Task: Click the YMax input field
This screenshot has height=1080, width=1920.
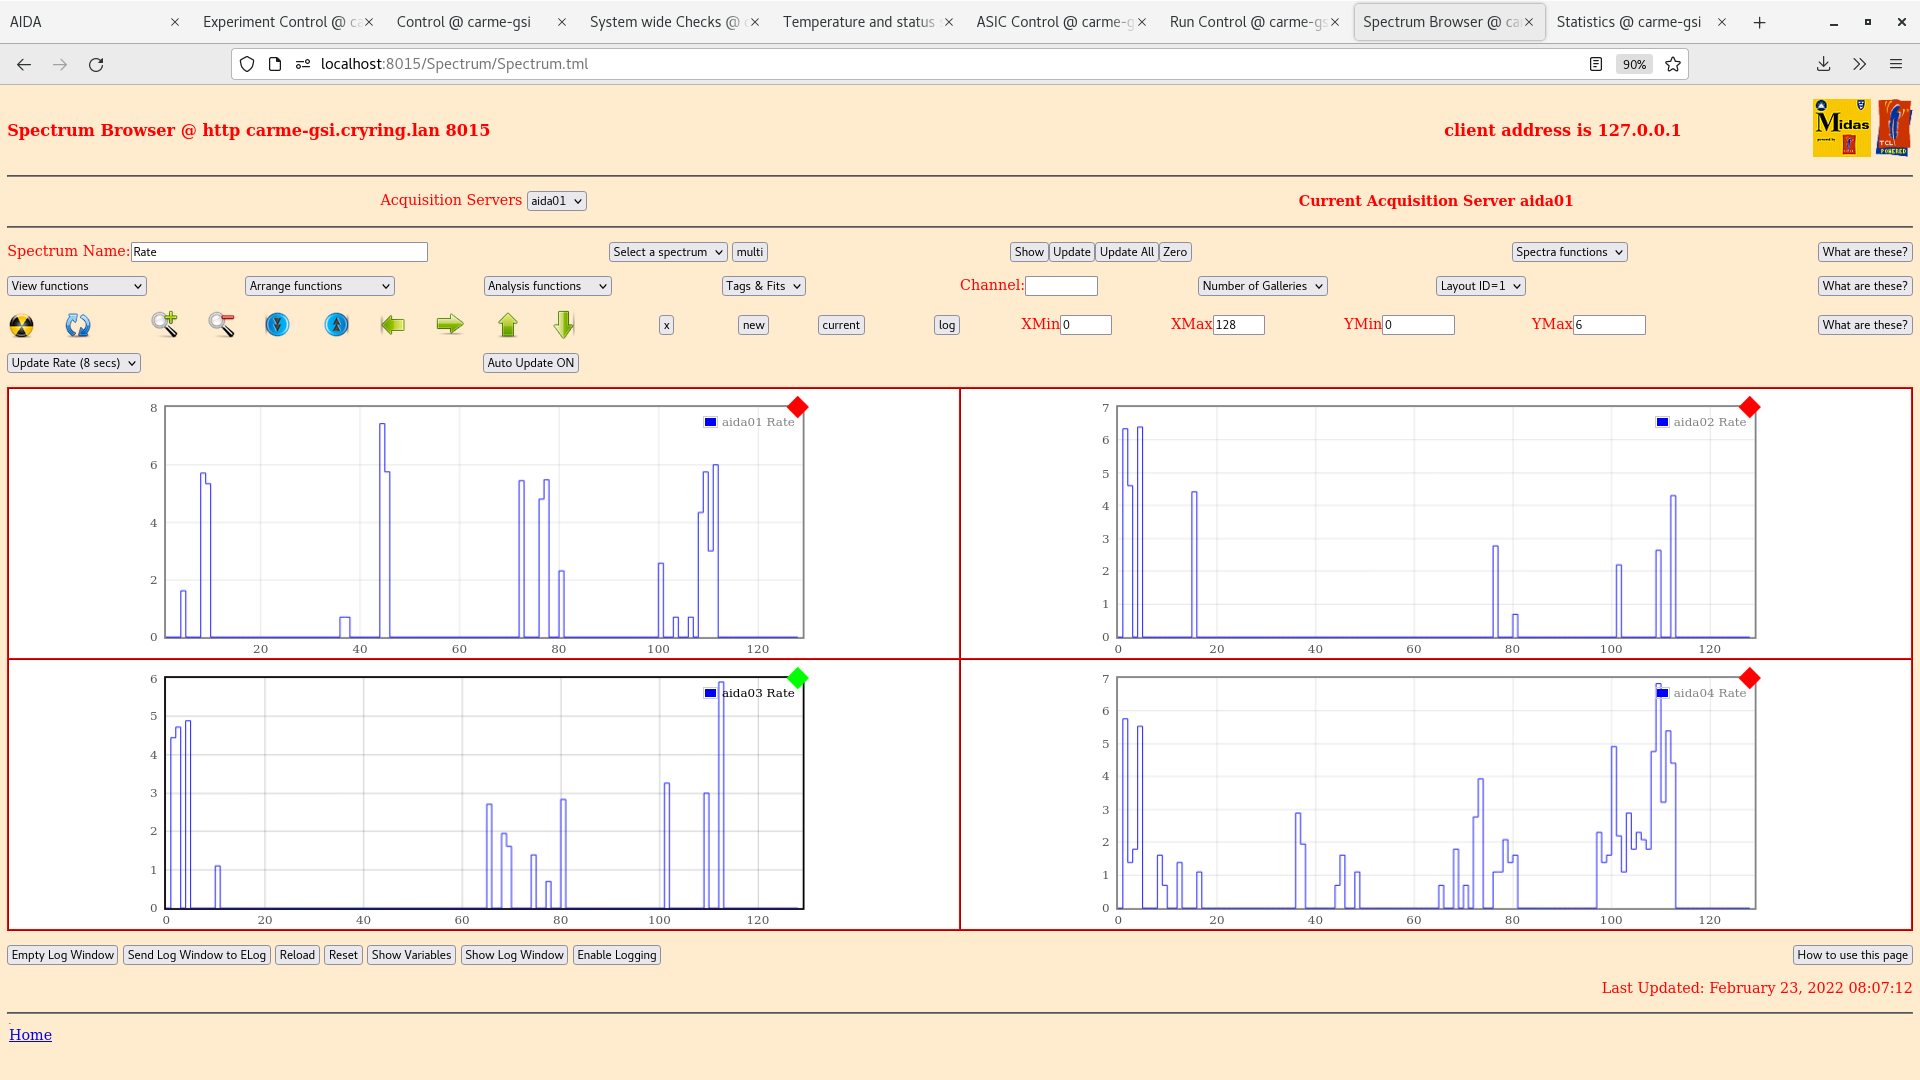Action: [x=1609, y=325]
